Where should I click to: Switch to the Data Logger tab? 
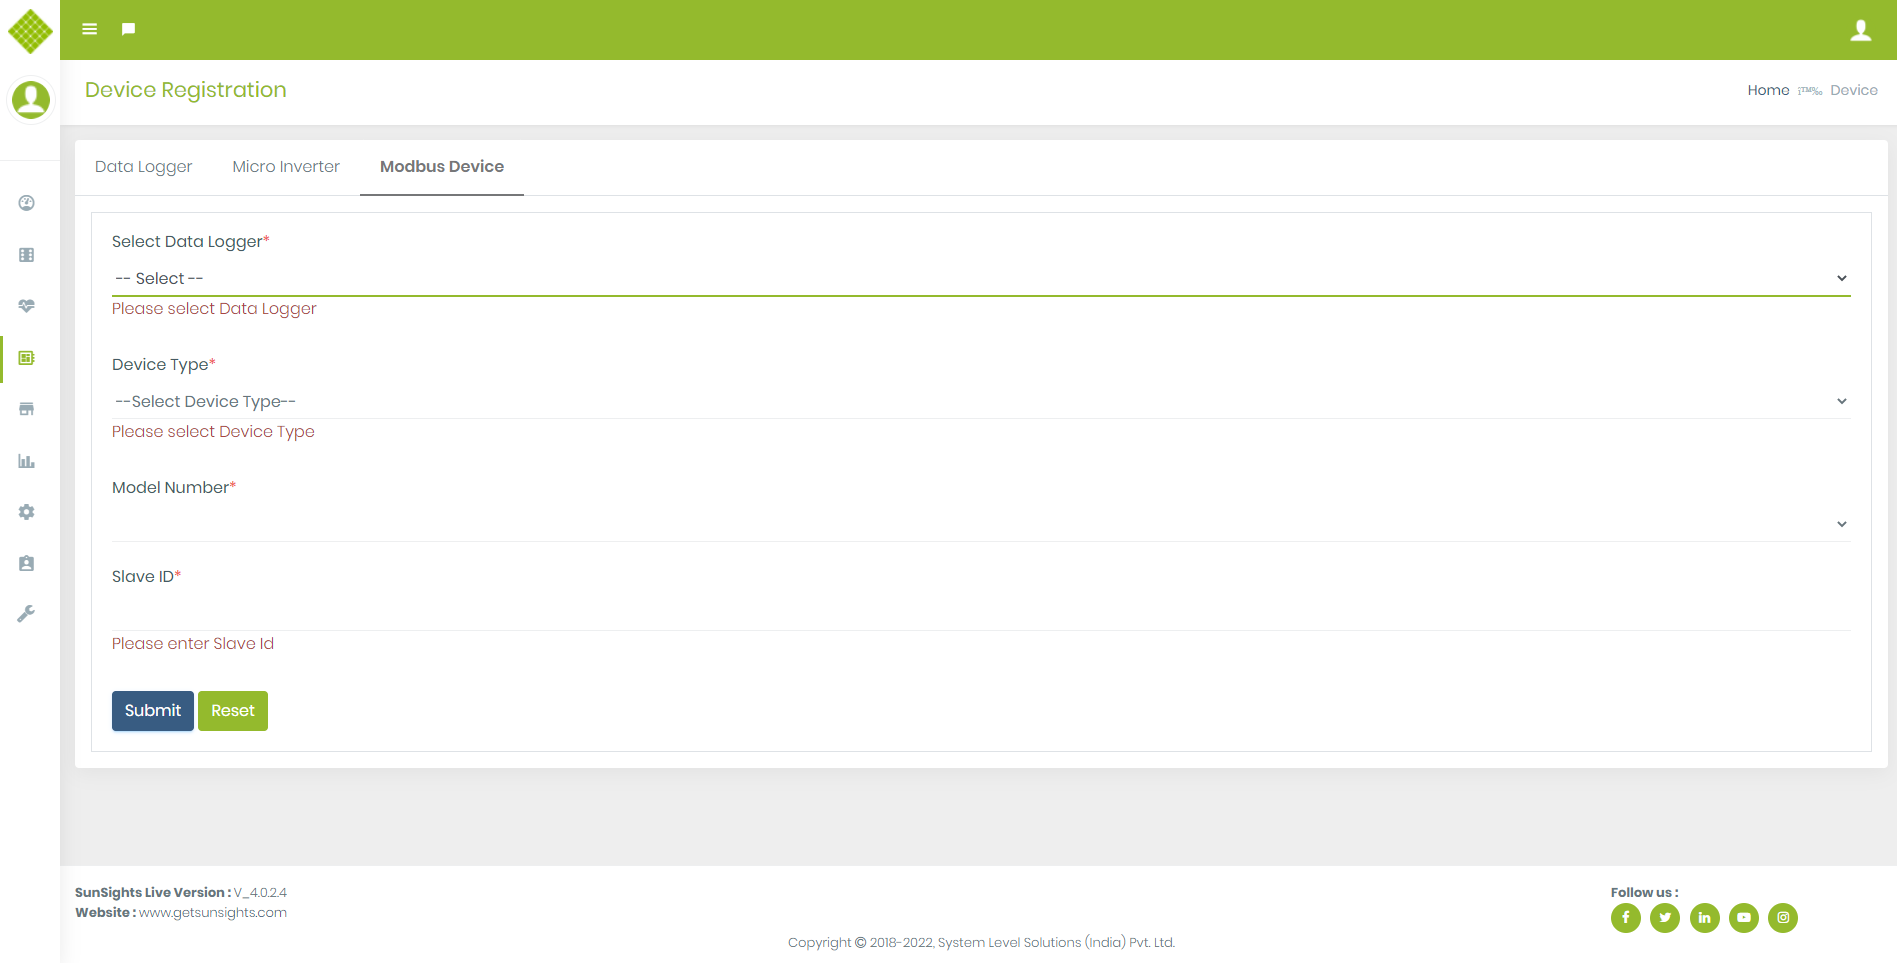point(143,167)
